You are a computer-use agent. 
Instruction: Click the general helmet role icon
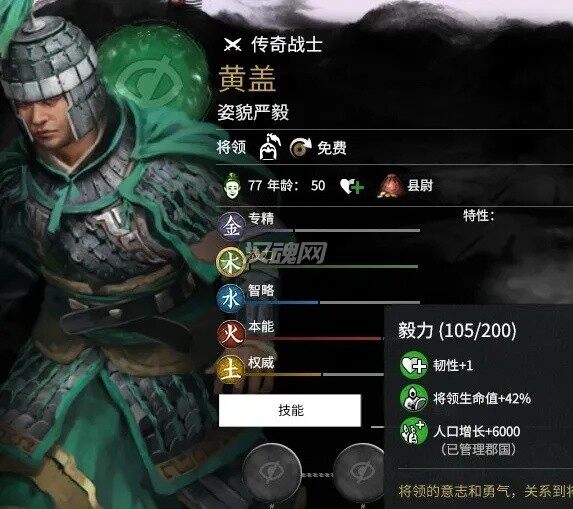tap(270, 147)
